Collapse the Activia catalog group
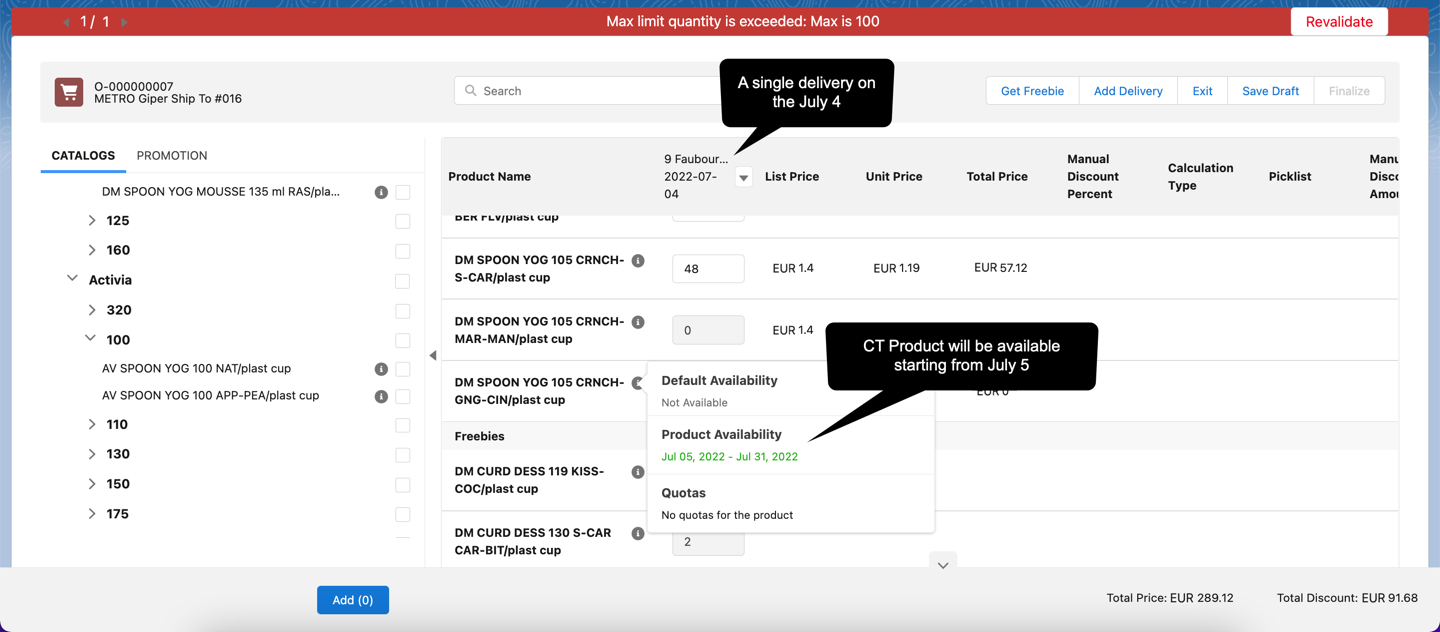The width and height of the screenshot is (1440, 632). (72, 279)
